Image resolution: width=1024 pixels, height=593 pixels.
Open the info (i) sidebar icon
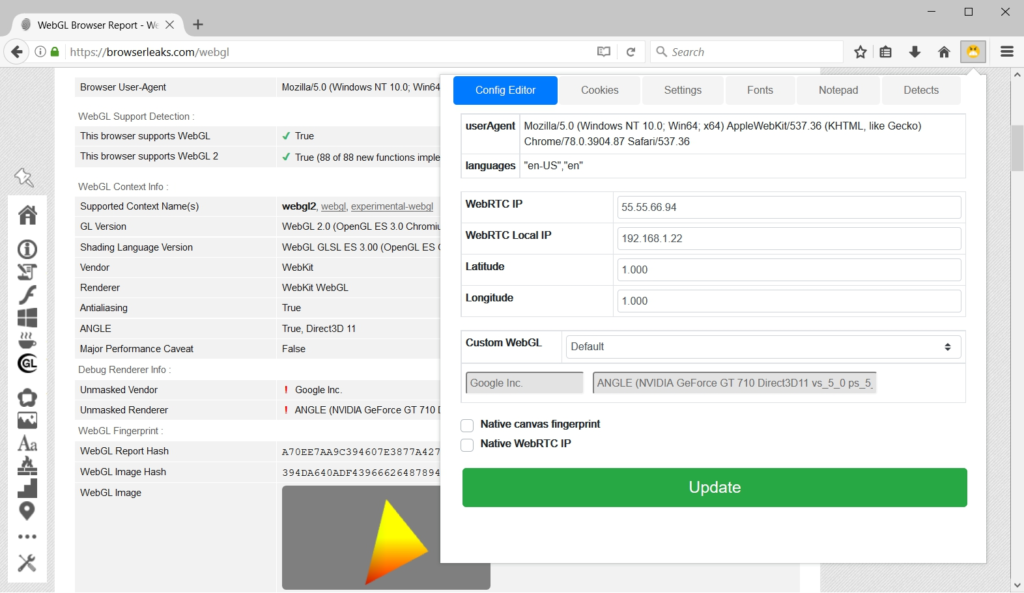tap(27, 249)
